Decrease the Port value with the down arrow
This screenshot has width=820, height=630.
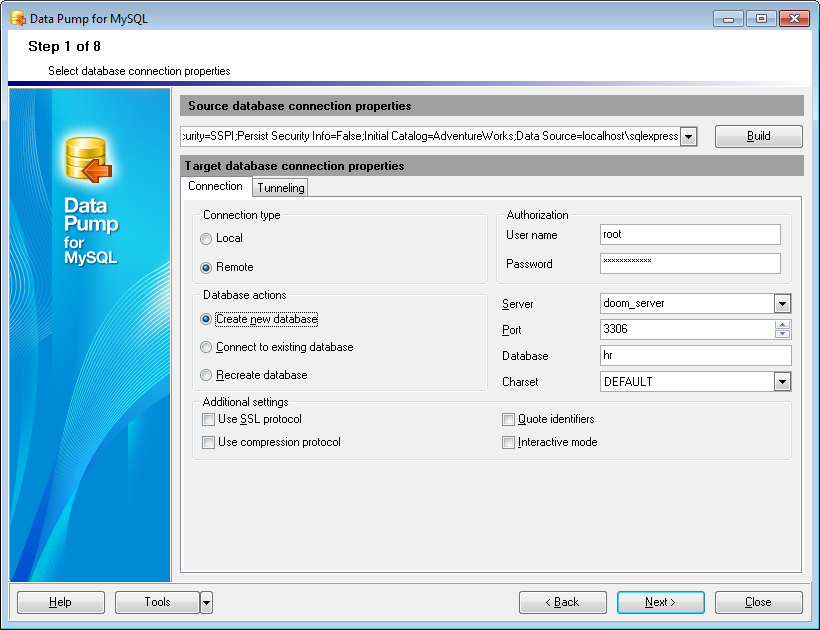782,334
